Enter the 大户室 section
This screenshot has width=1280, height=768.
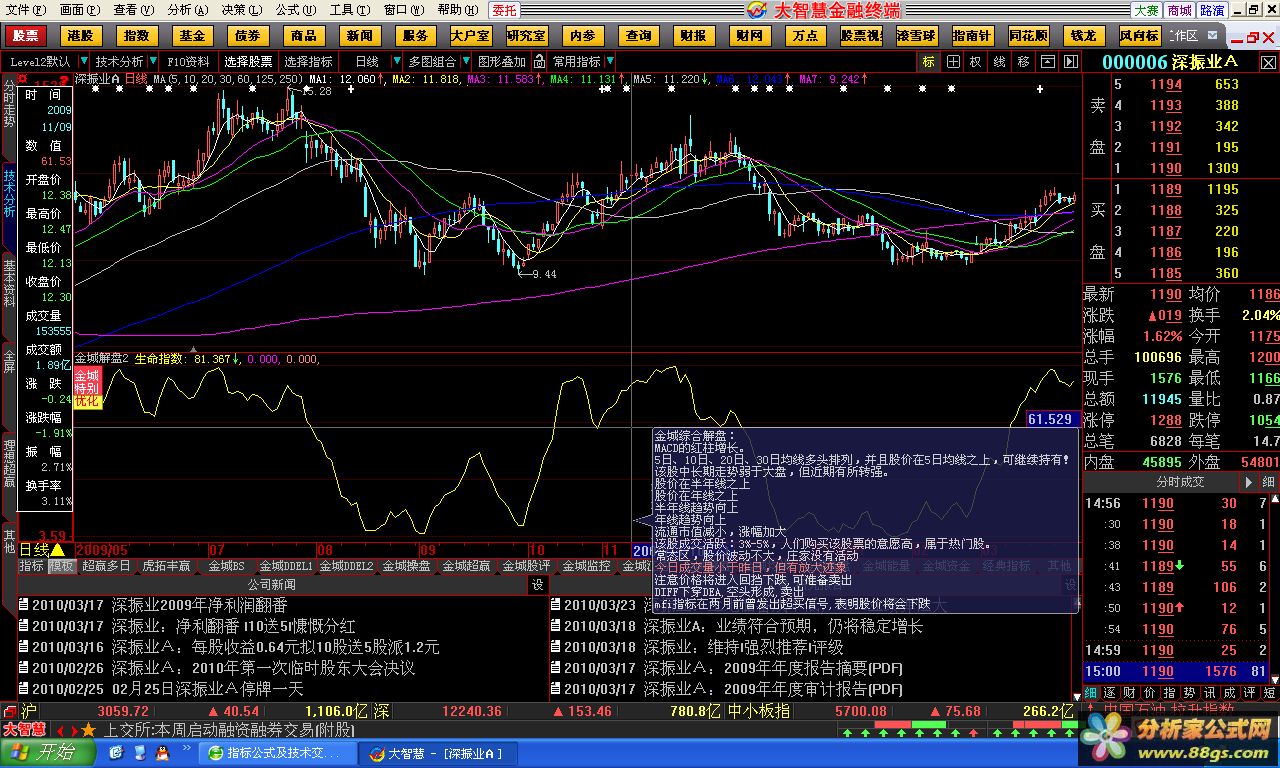(471, 36)
